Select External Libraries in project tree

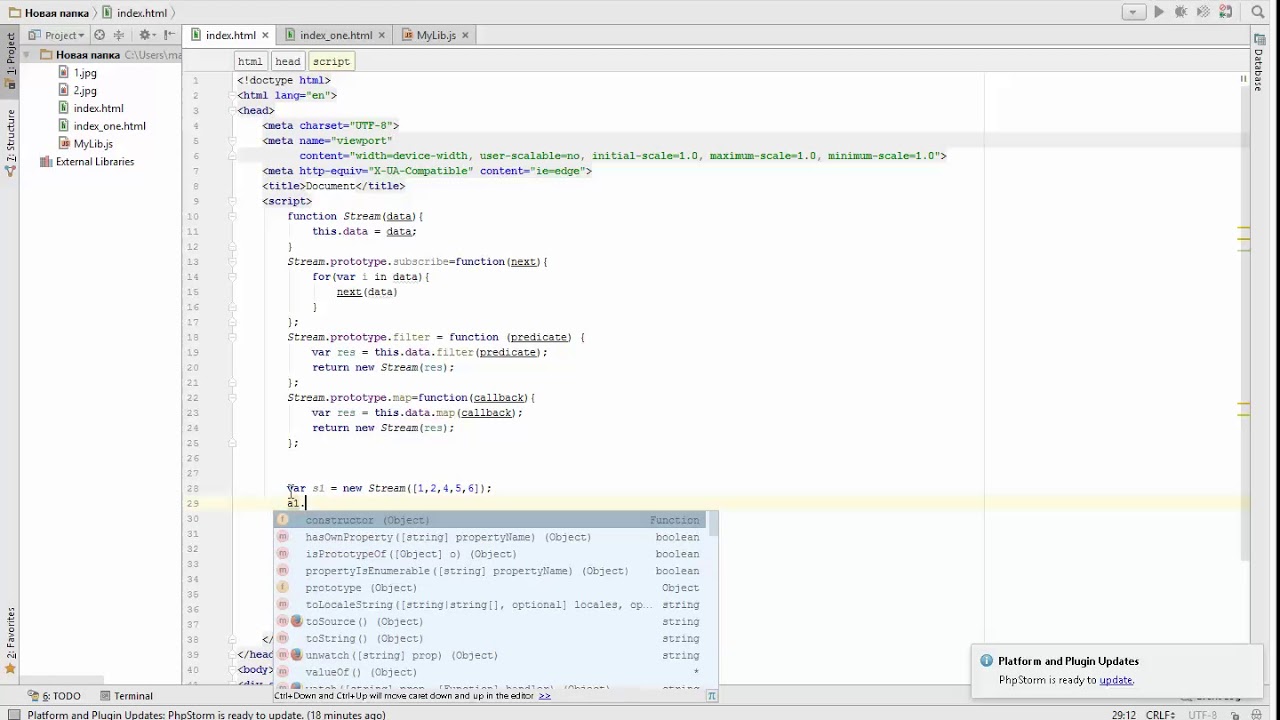[94, 162]
